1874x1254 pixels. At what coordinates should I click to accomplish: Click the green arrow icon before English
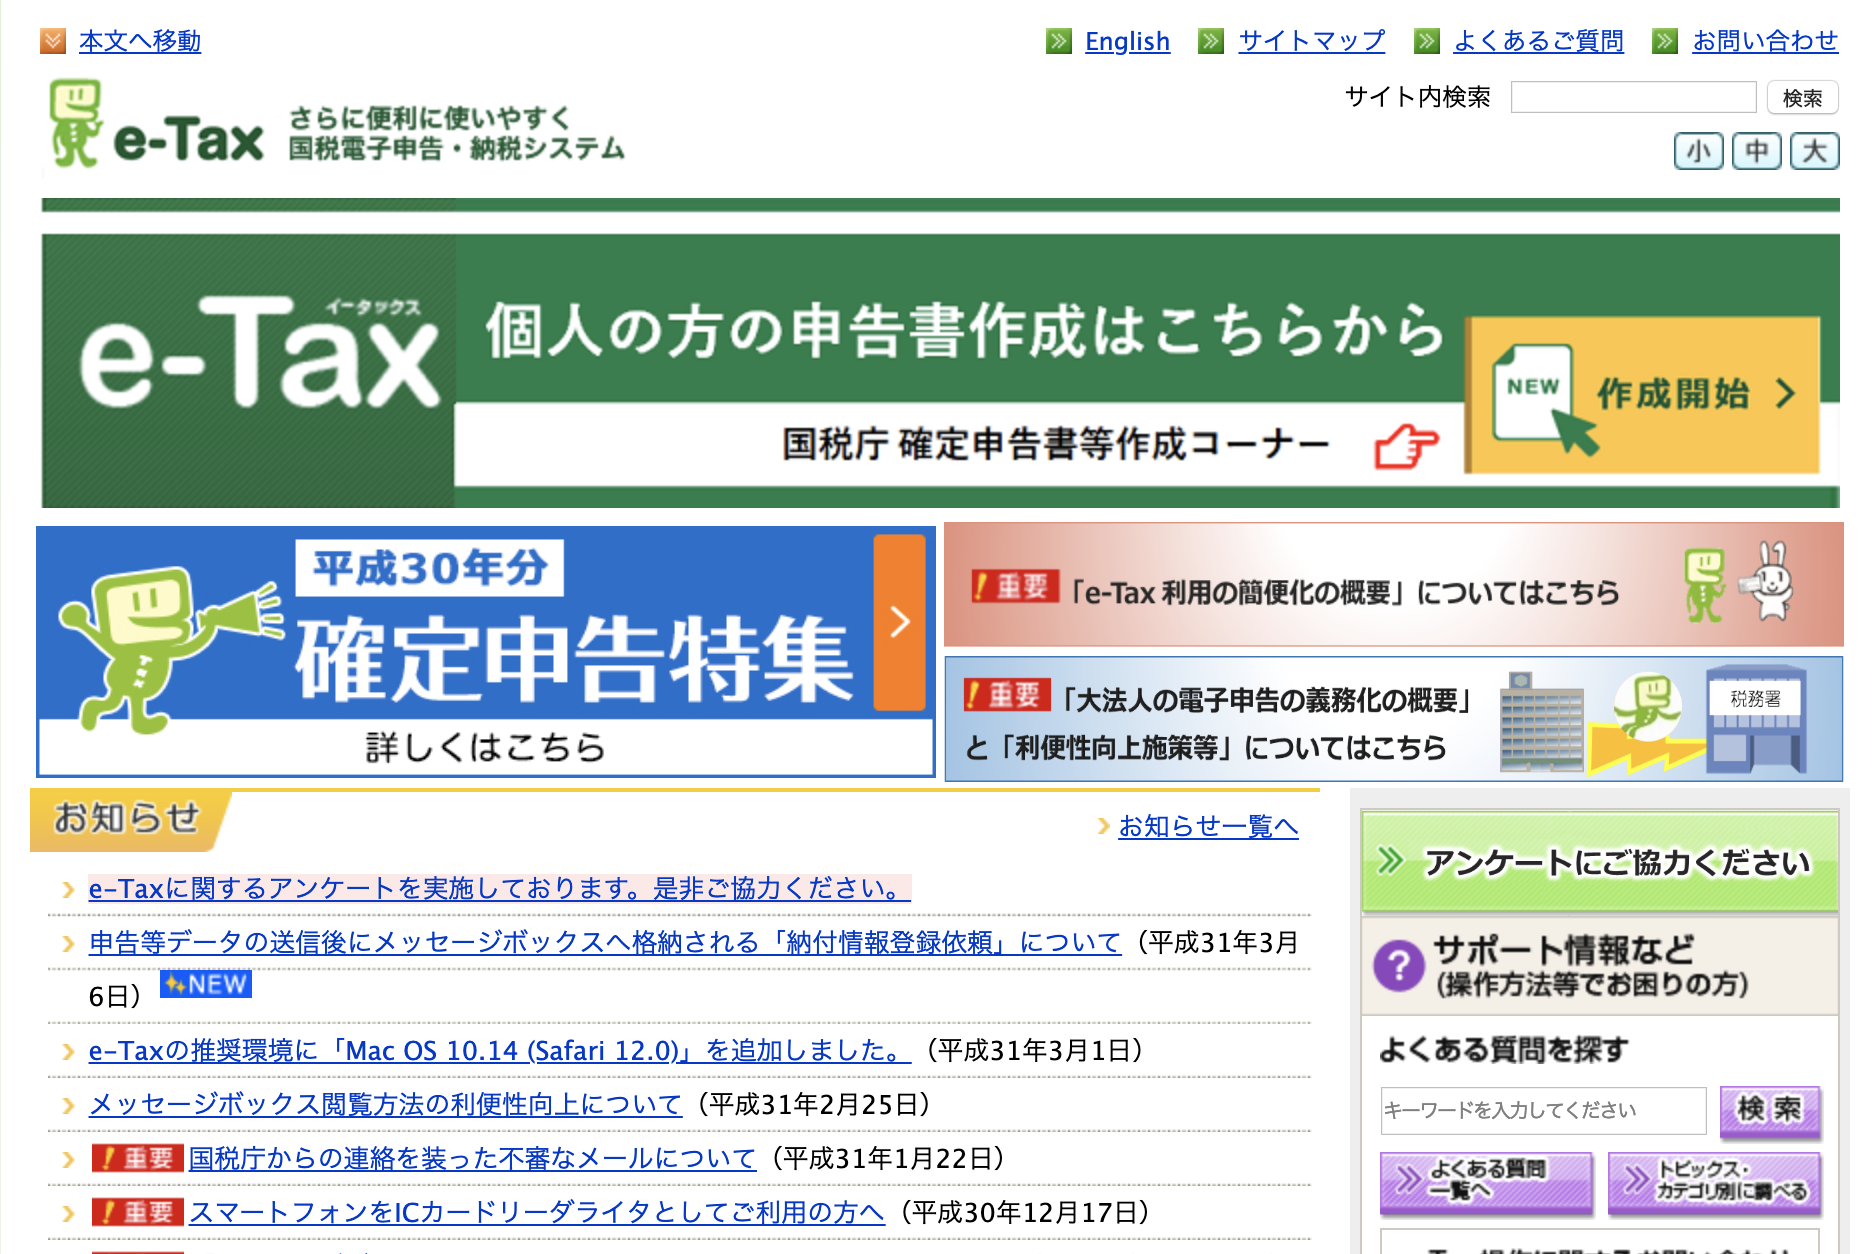click(1059, 41)
